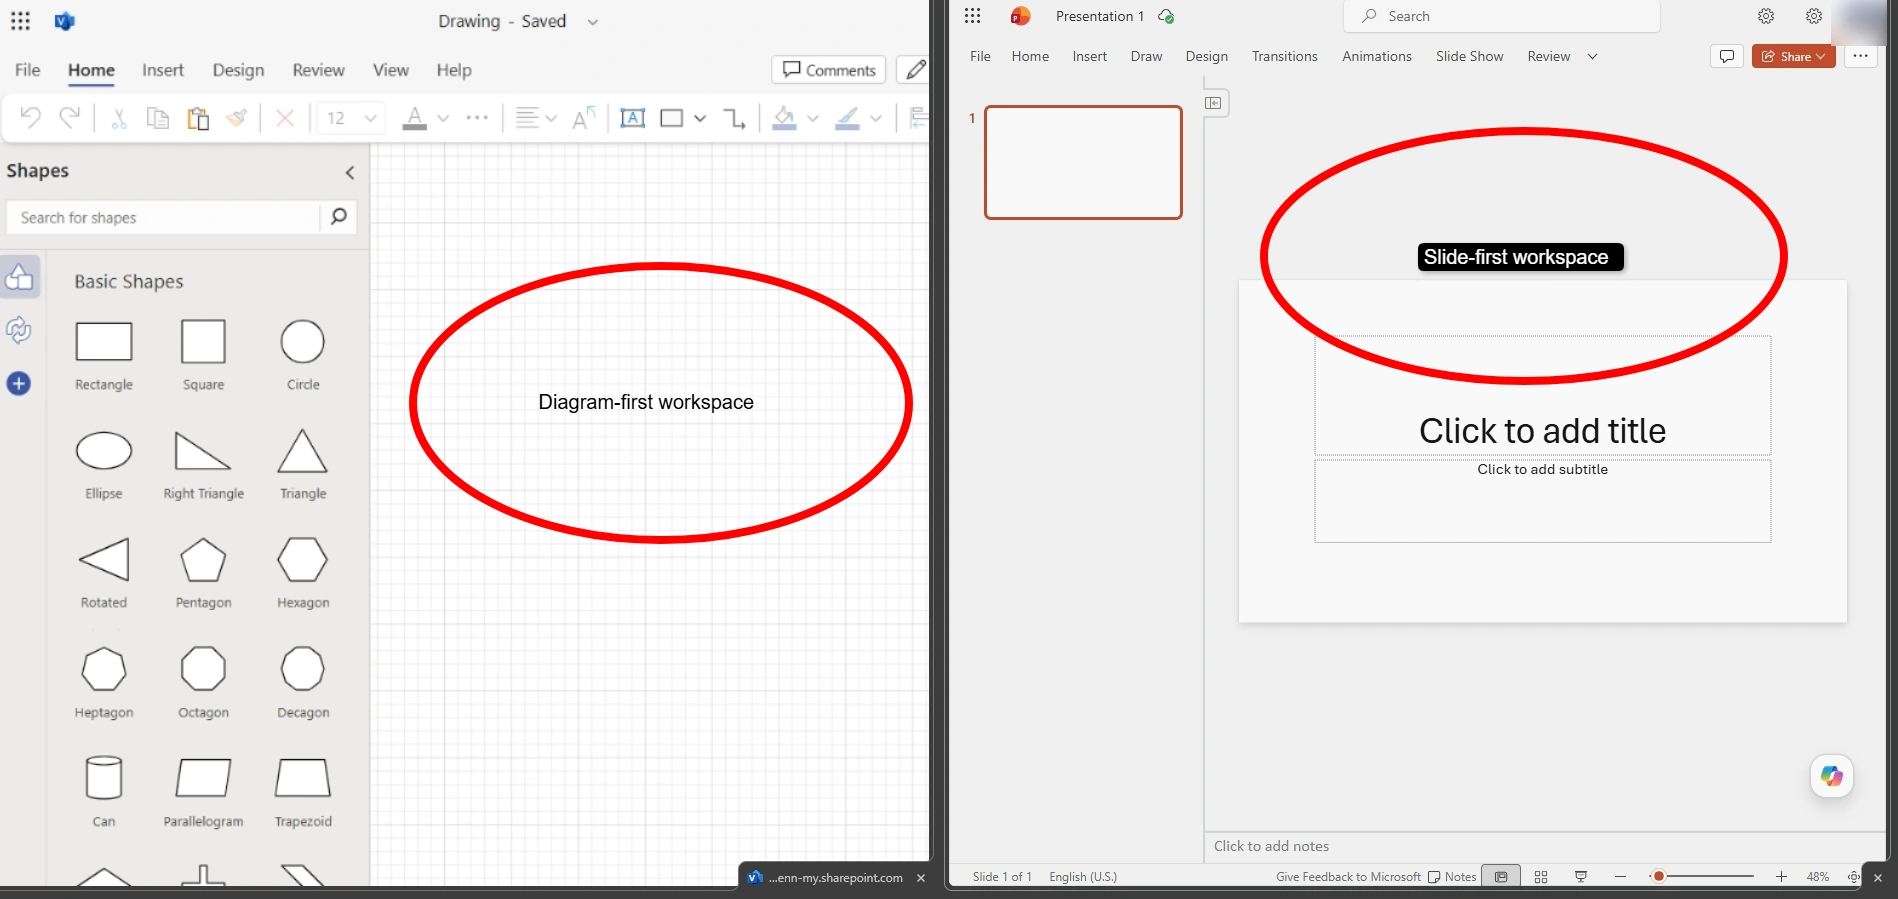This screenshot has height=899, width=1898.
Task: Open the PowerPoint app launcher grid
Action: point(972,16)
